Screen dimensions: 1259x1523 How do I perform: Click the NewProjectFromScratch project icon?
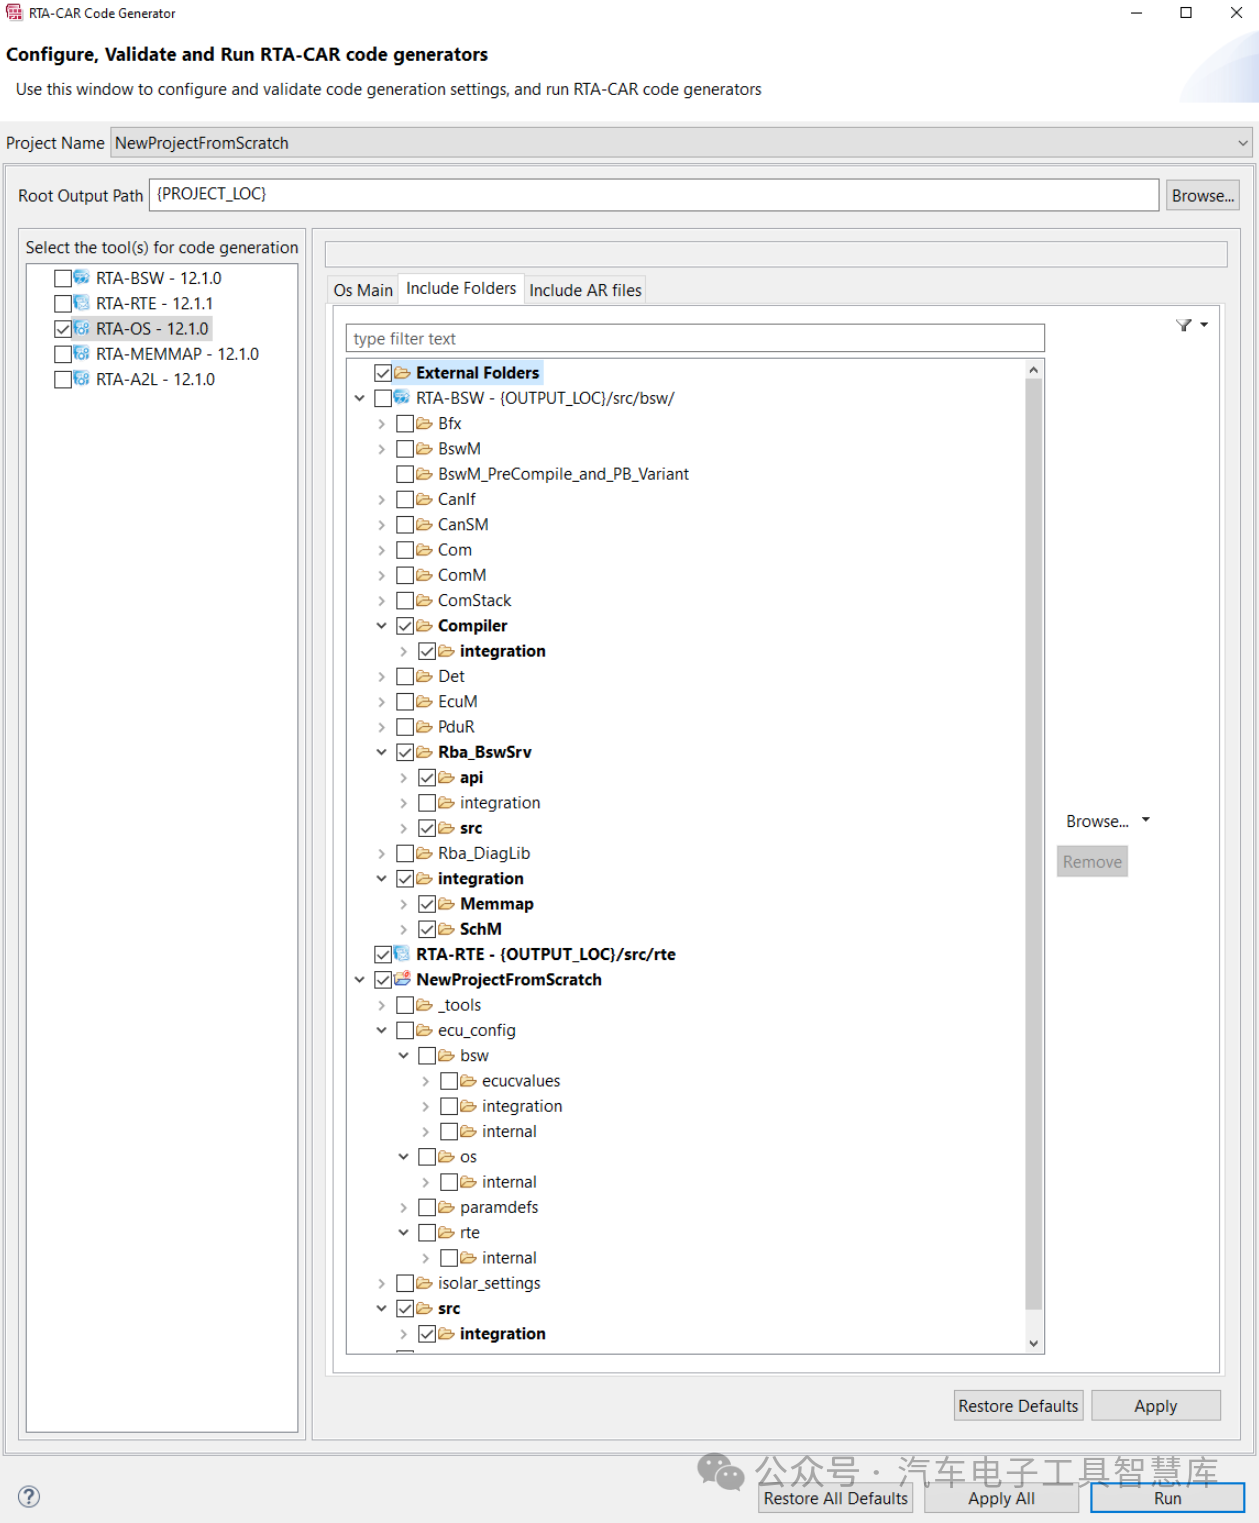click(x=403, y=979)
